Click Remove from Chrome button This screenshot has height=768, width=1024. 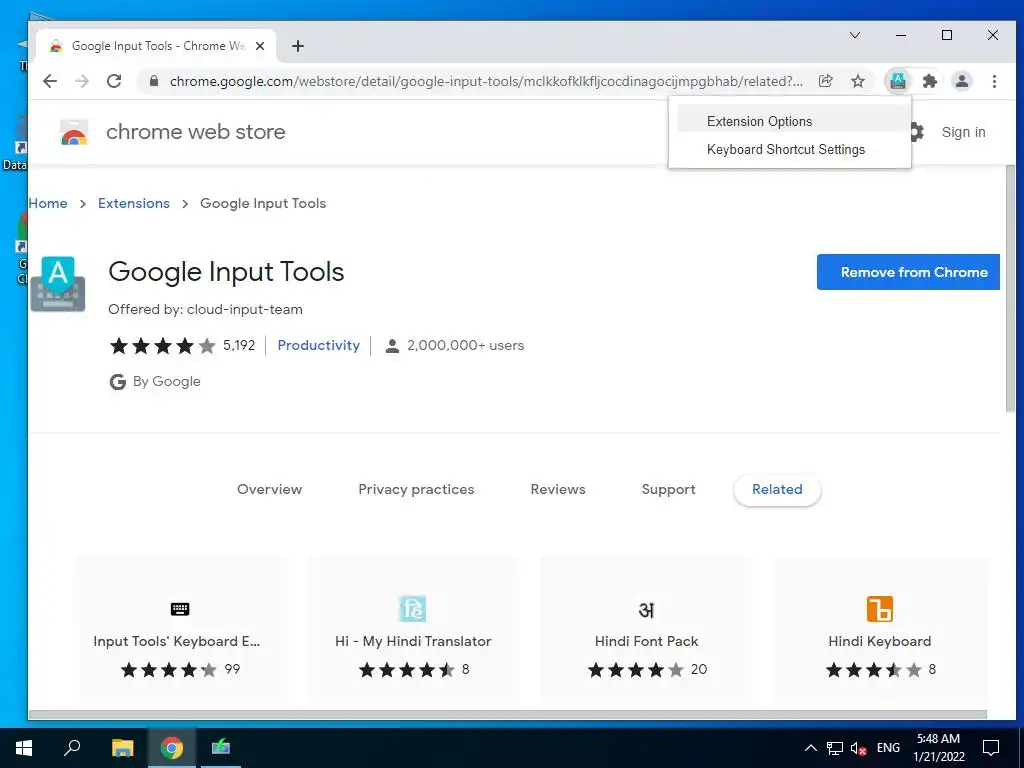[908, 272]
